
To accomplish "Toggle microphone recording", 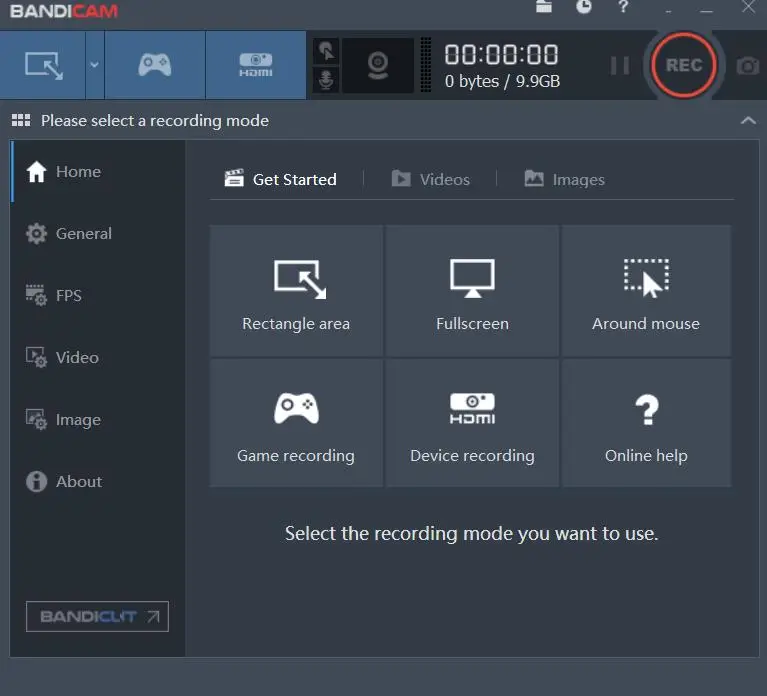I will coord(327,80).
